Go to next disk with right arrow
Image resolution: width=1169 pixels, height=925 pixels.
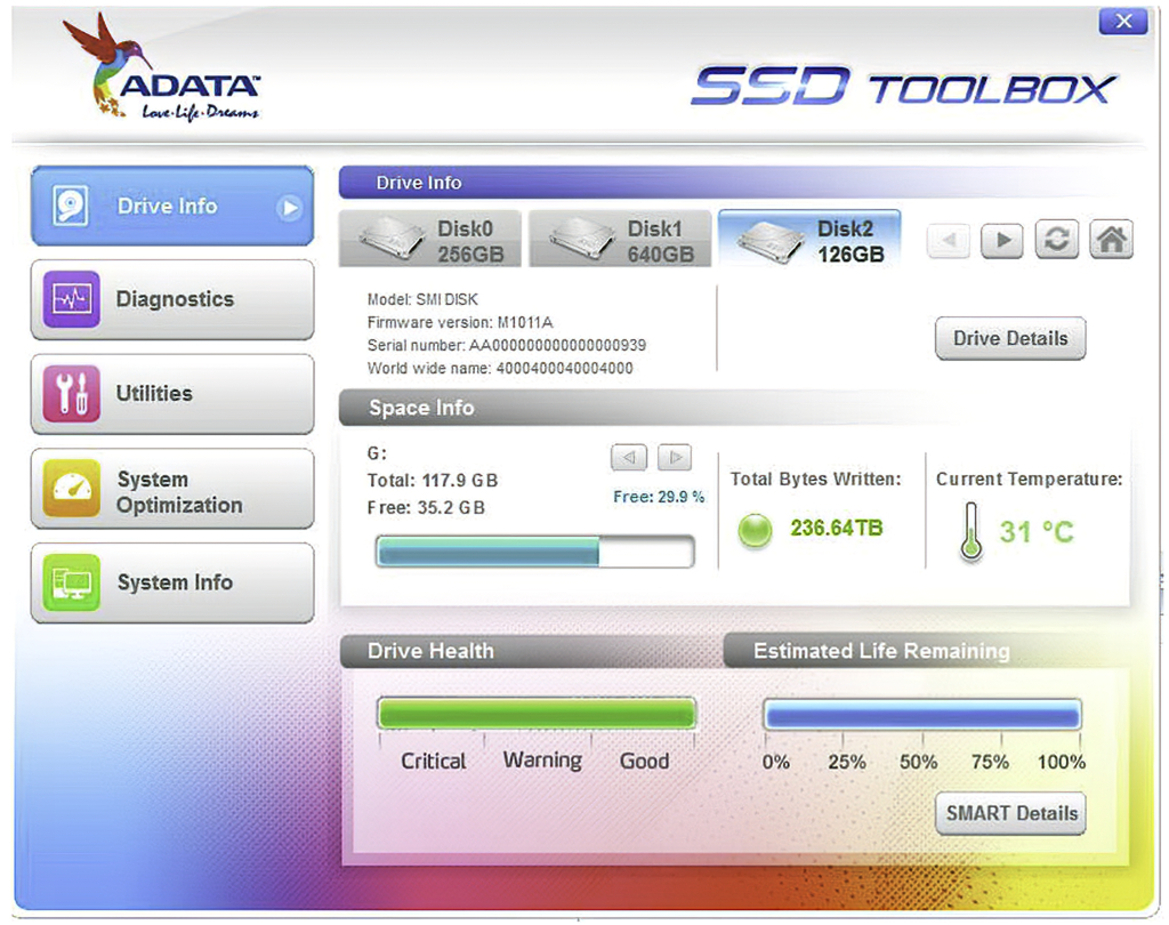1002,240
